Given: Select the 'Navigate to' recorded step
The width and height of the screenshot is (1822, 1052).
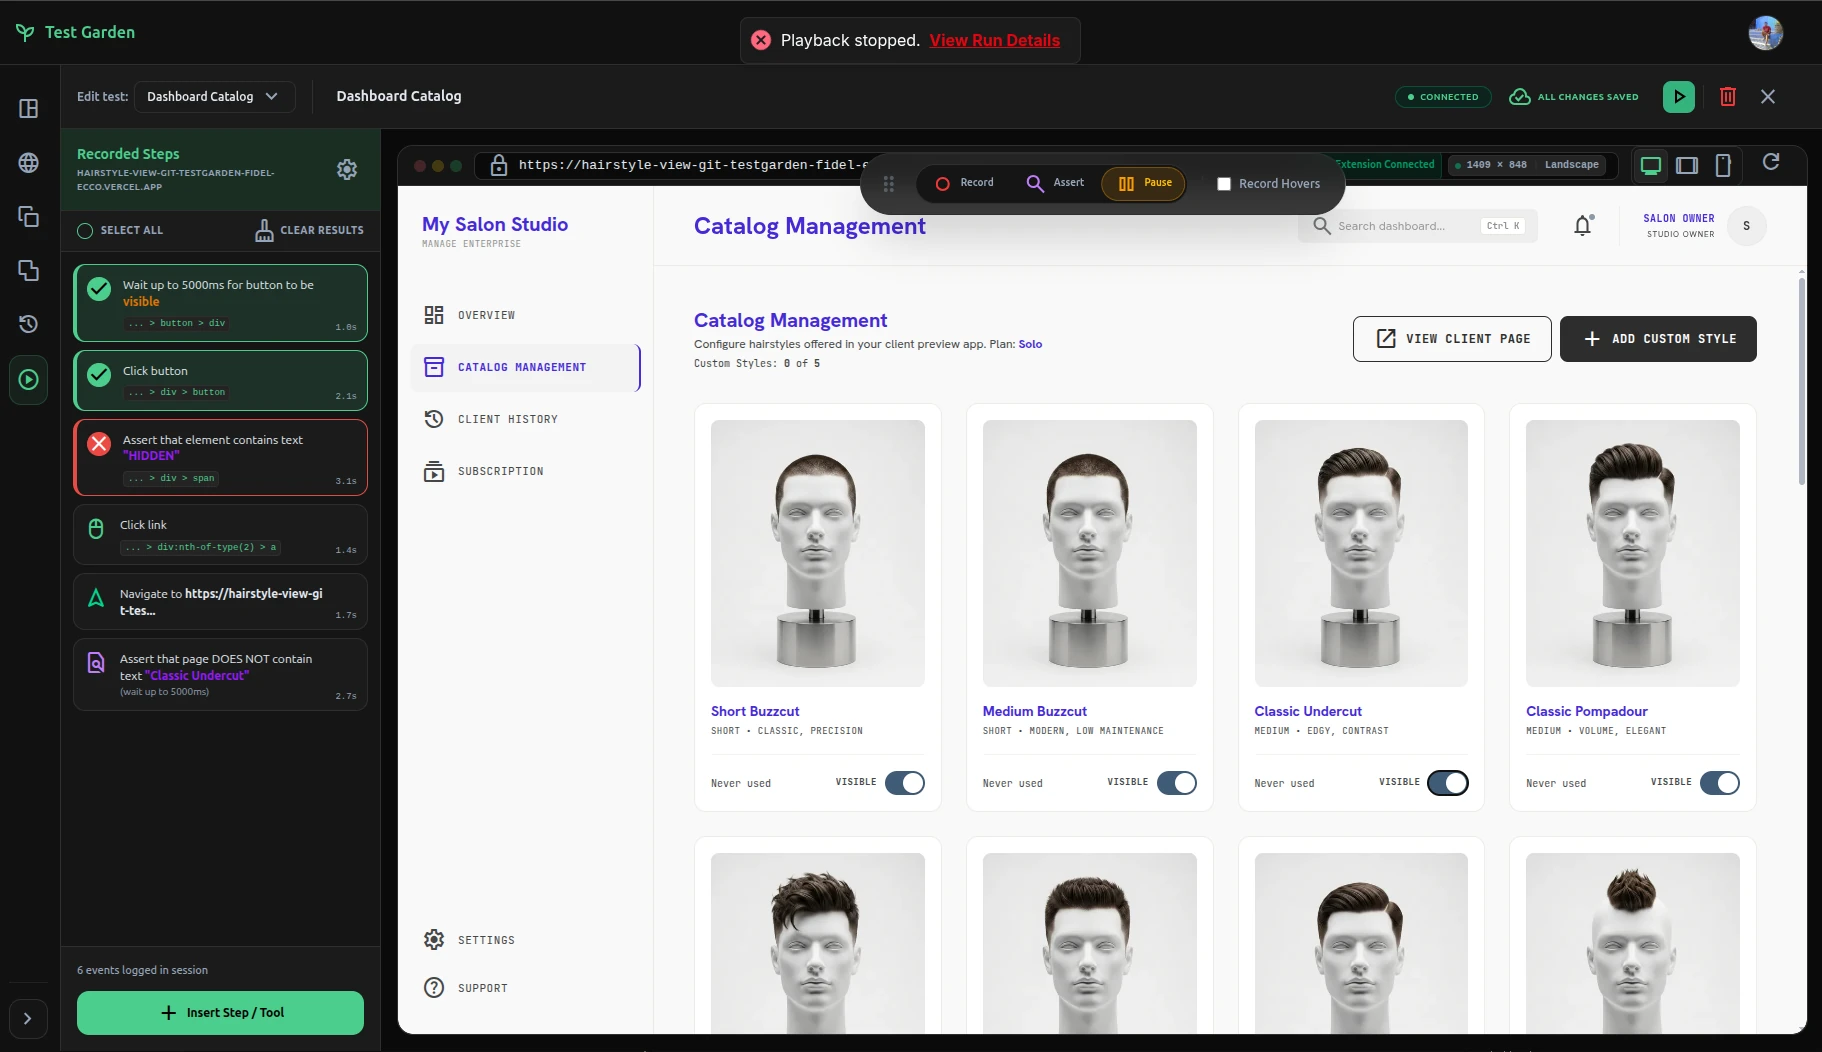Looking at the screenshot, I should click(220, 602).
